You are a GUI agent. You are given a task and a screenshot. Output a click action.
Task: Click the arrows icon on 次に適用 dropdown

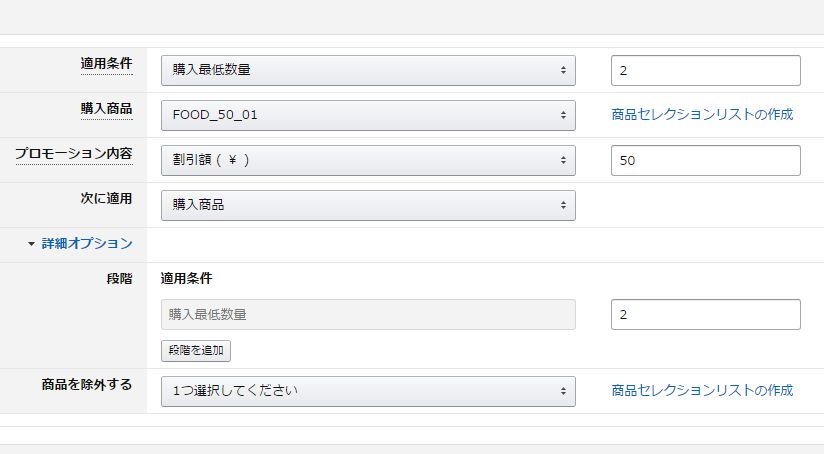pyautogui.click(x=563, y=205)
